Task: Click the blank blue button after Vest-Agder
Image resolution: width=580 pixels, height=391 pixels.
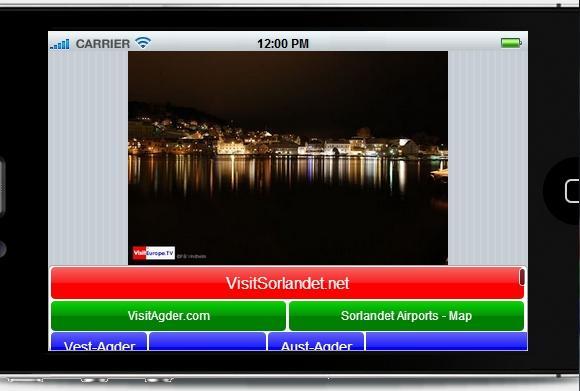Action: [208, 341]
